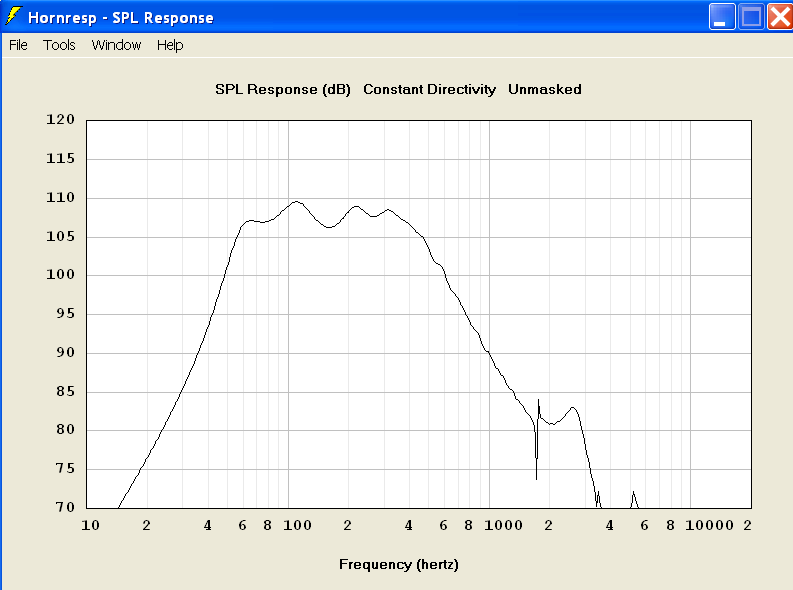The height and width of the screenshot is (590, 793).
Task: Click the 'Unmasked' label
Action: (545, 89)
